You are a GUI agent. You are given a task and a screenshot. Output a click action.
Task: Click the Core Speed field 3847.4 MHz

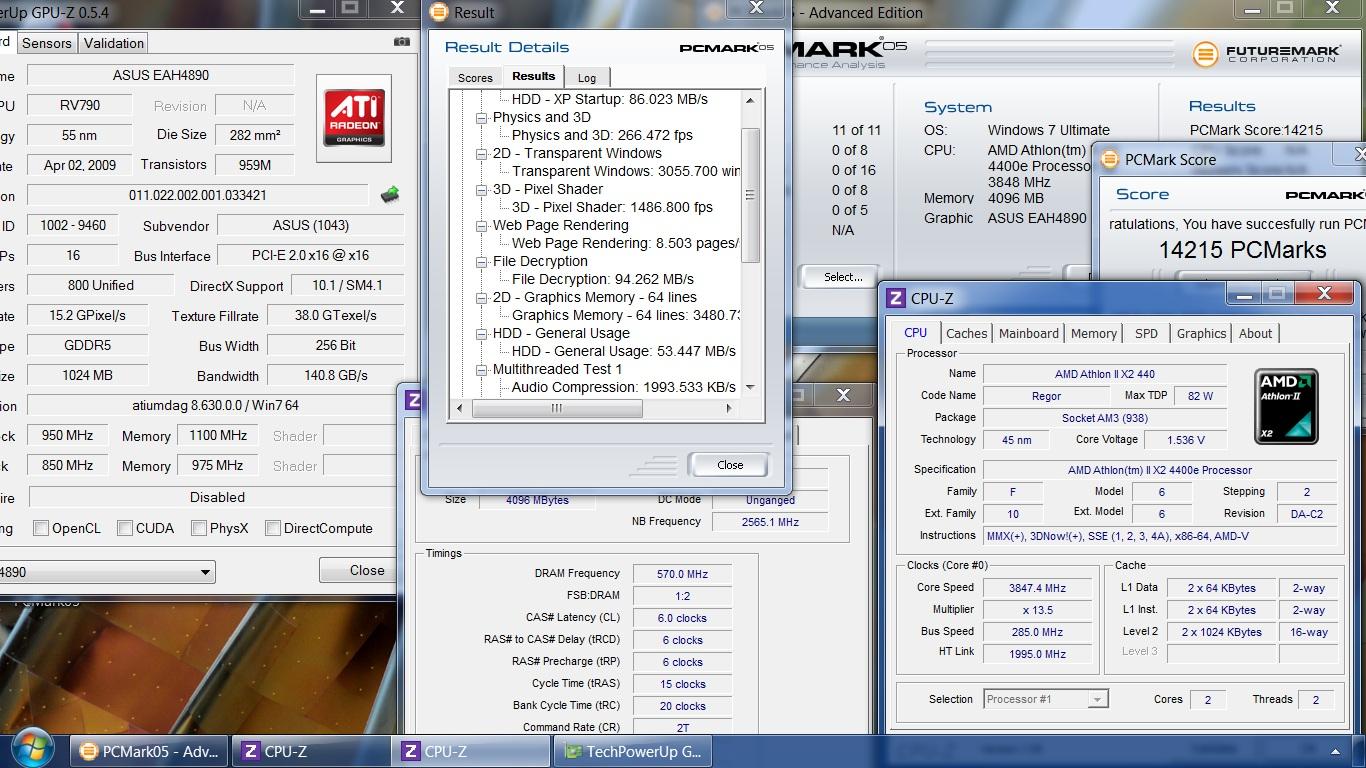click(x=1037, y=588)
